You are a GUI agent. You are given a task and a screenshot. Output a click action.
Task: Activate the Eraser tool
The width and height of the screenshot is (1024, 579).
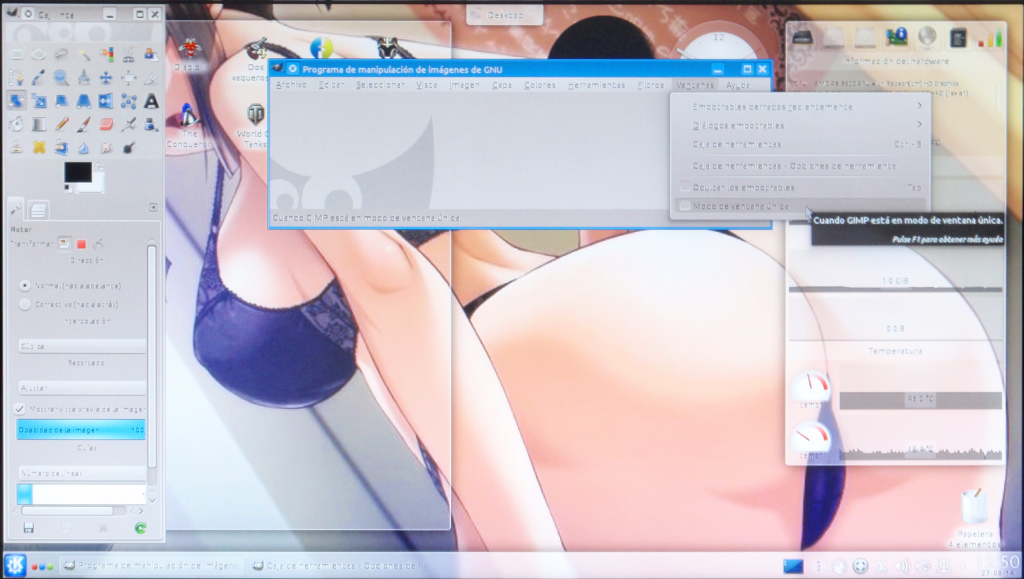(x=106, y=124)
